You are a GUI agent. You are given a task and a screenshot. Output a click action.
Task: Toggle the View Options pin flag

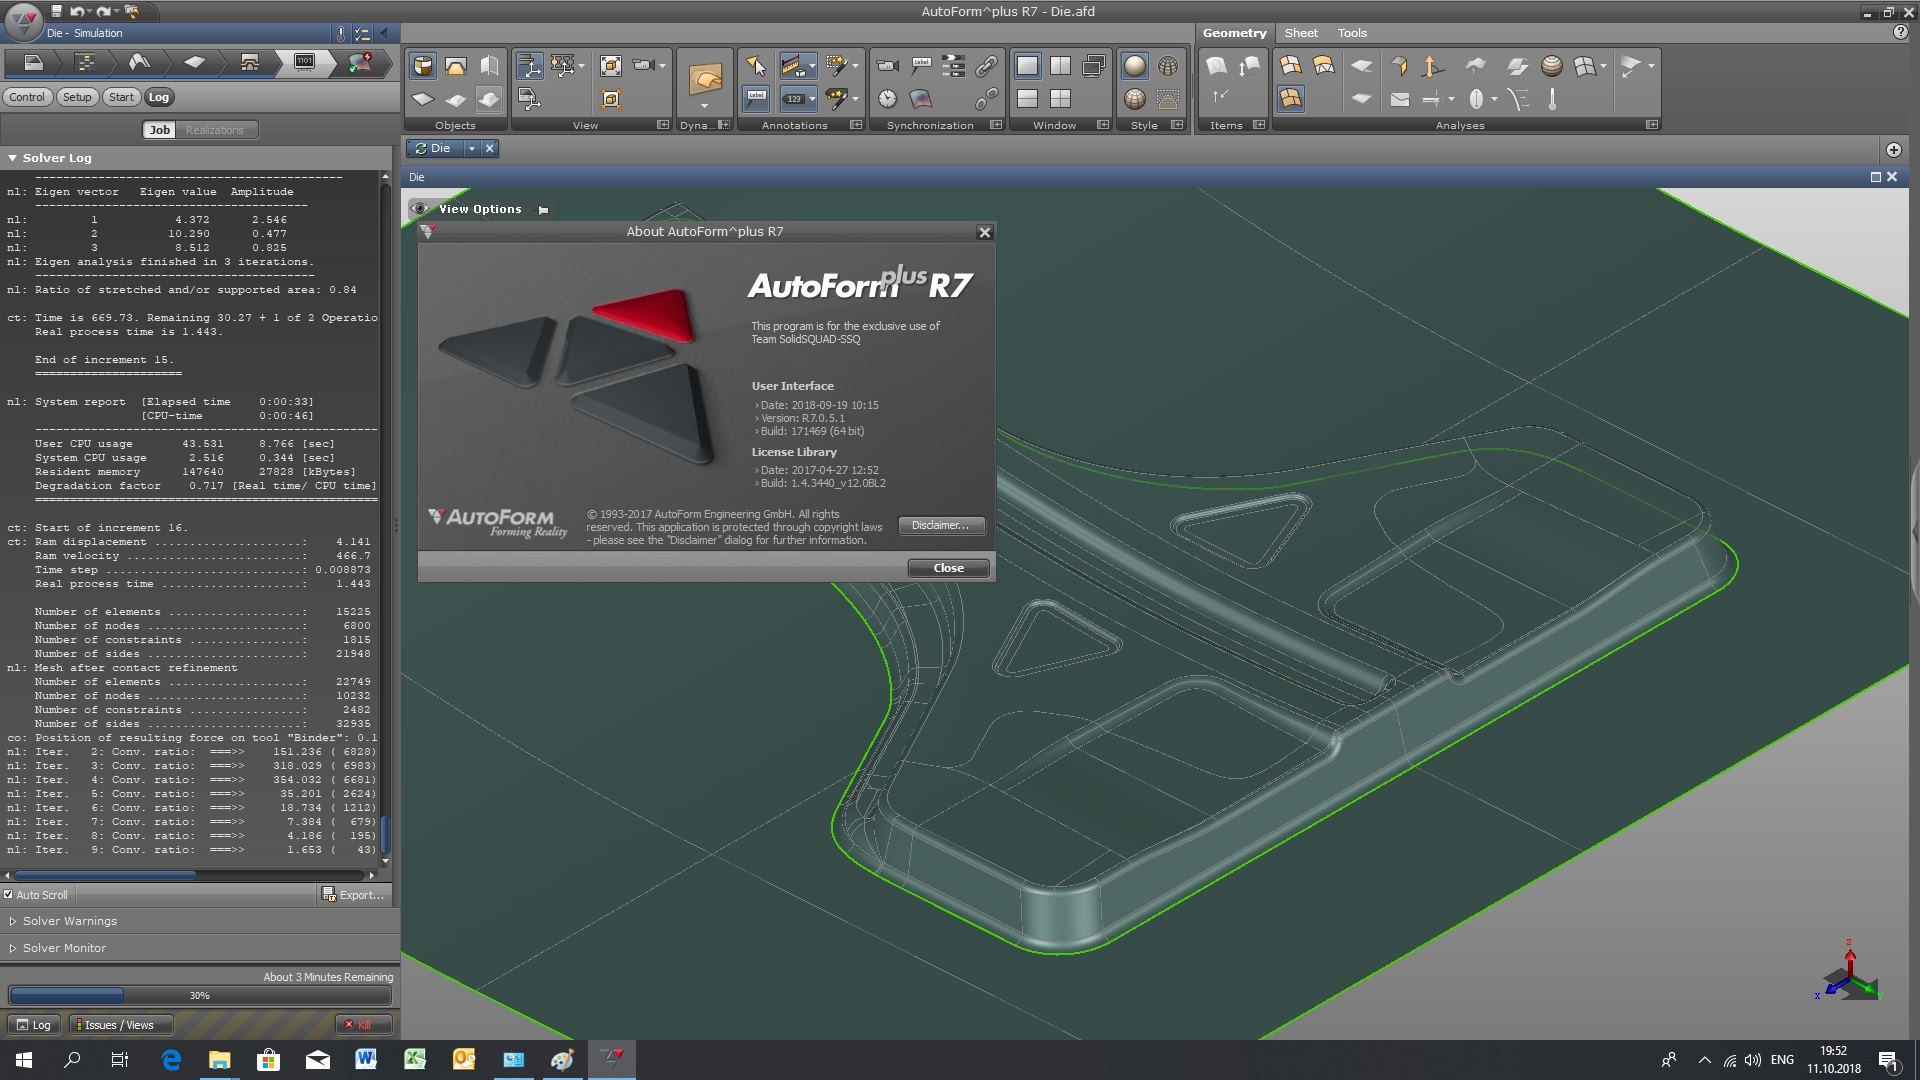tap(544, 210)
